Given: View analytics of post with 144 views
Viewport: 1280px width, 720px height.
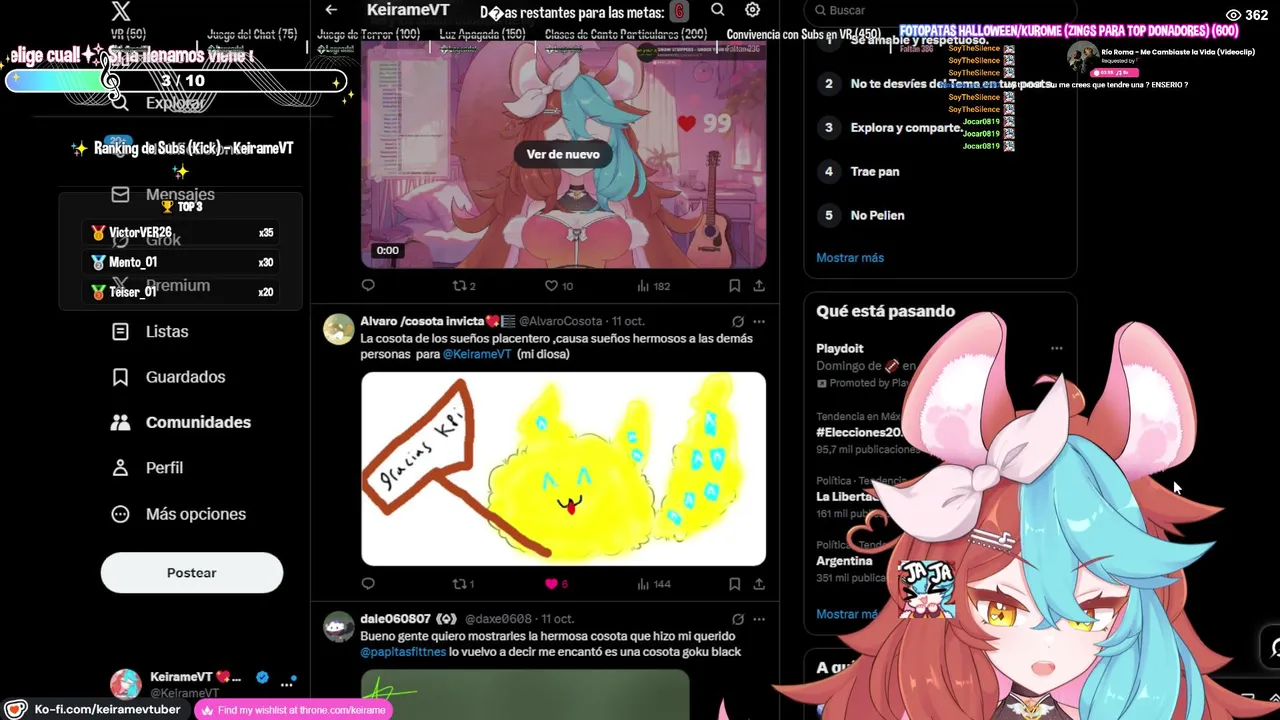Looking at the screenshot, I should (653, 584).
